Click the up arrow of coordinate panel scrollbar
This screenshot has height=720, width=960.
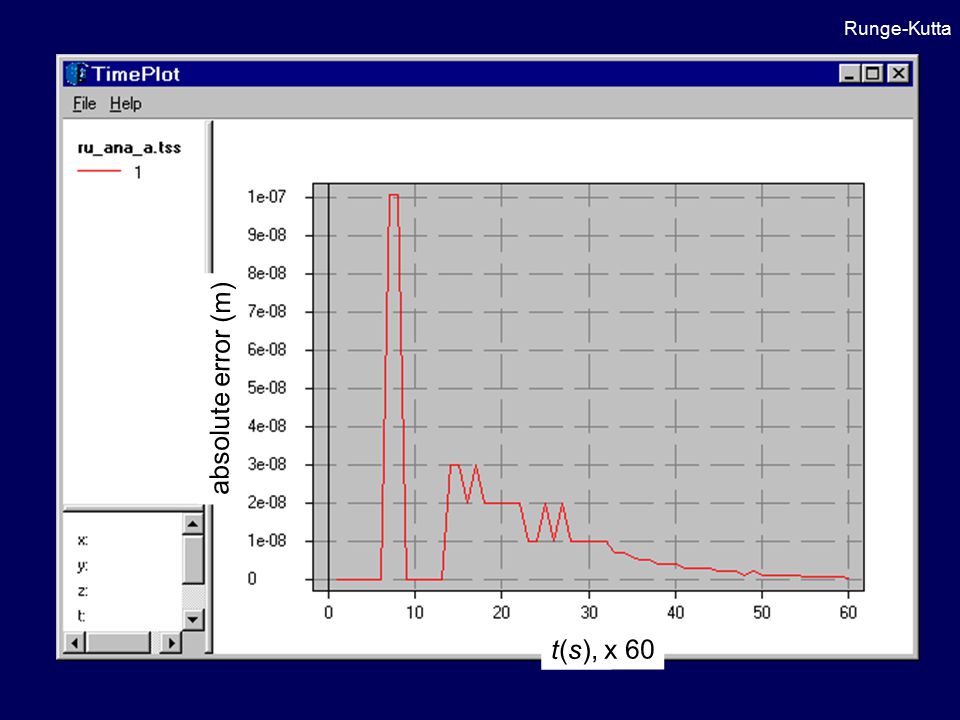(x=193, y=523)
